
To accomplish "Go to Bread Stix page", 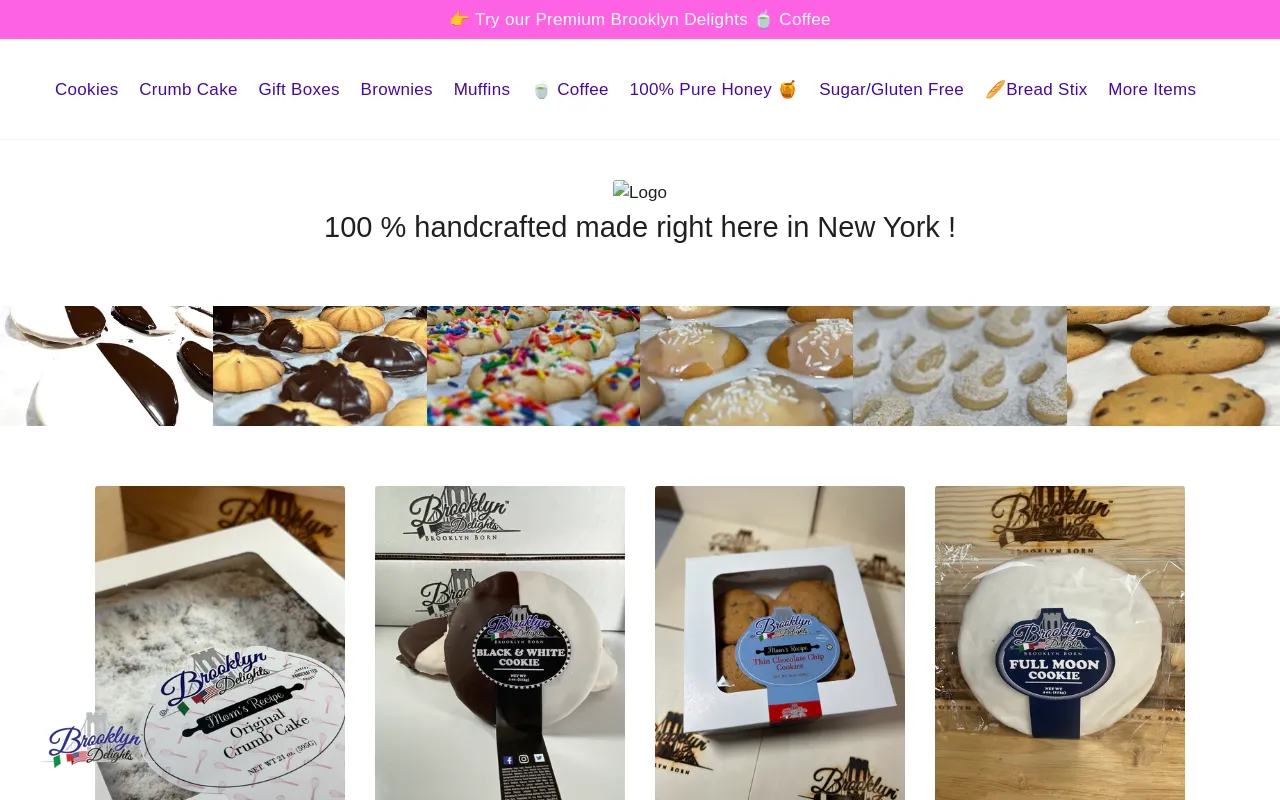I will point(1036,90).
